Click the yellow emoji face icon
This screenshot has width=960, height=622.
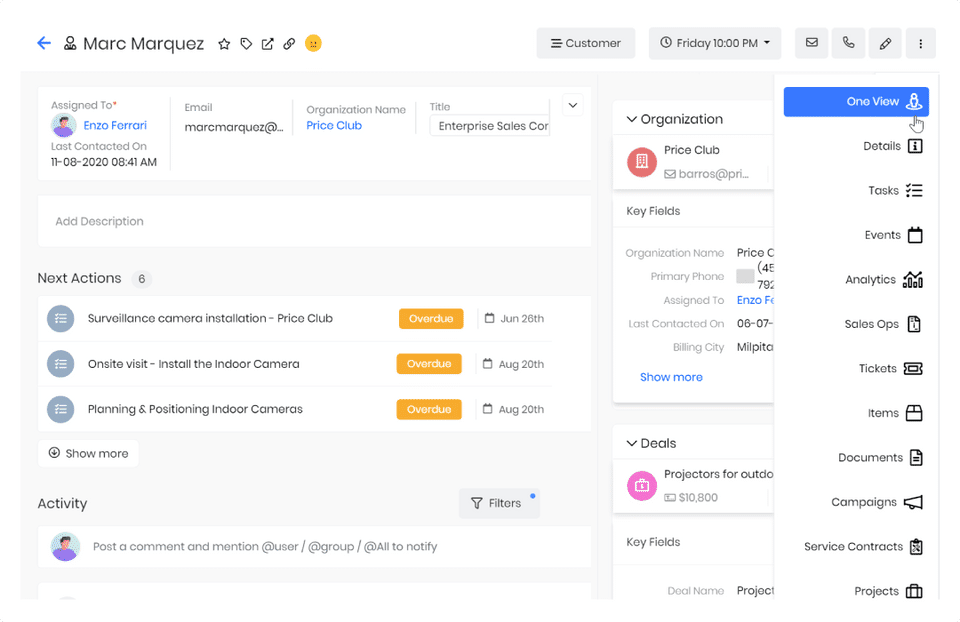[x=313, y=44]
